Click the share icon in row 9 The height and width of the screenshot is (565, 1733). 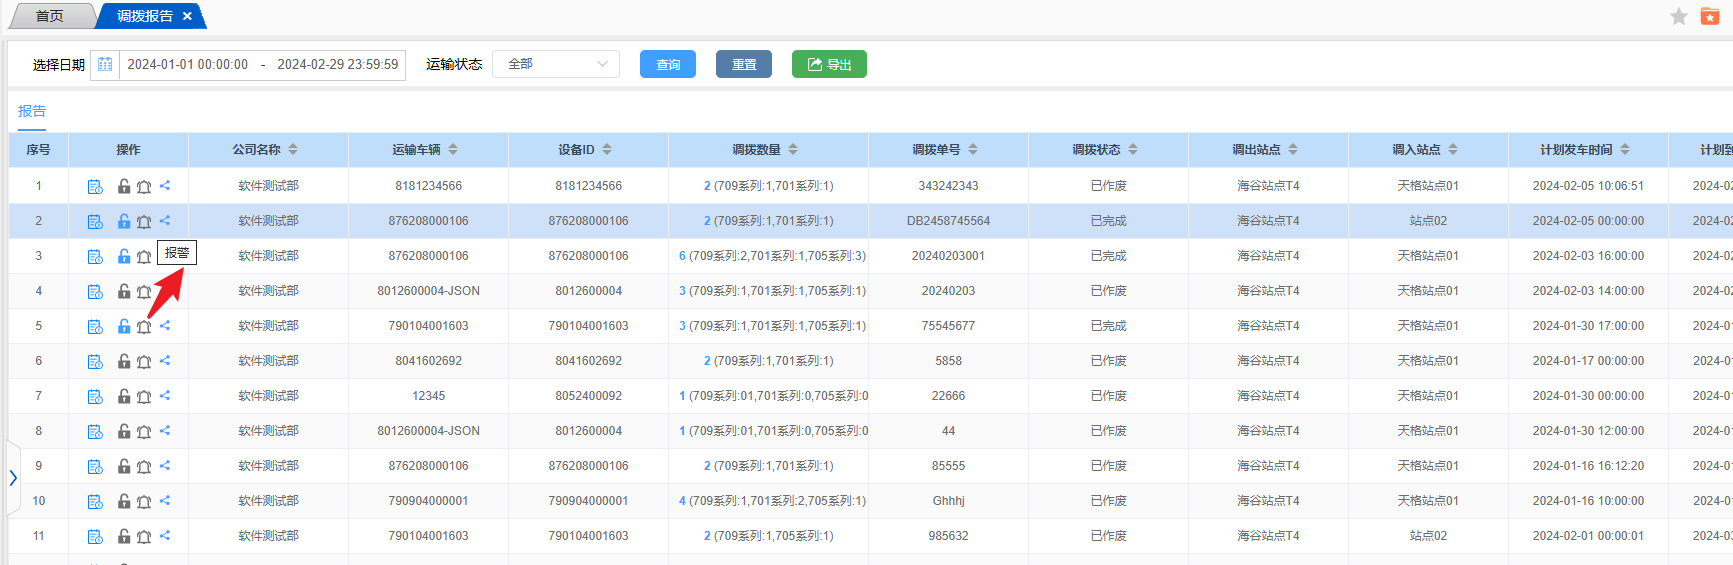click(165, 465)
